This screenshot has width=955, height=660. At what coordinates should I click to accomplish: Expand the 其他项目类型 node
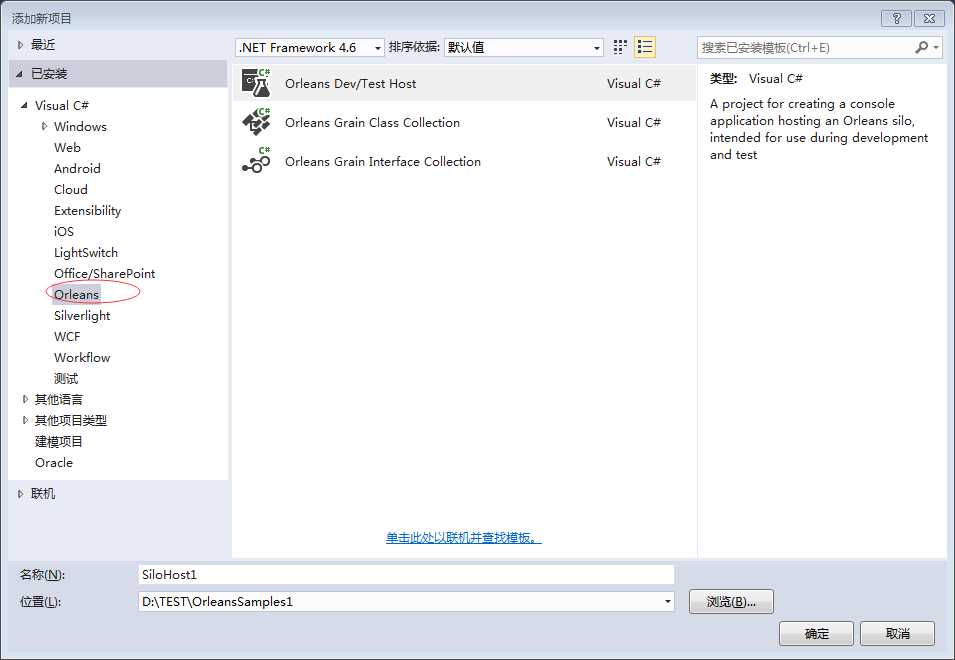[x=25, y=420]
